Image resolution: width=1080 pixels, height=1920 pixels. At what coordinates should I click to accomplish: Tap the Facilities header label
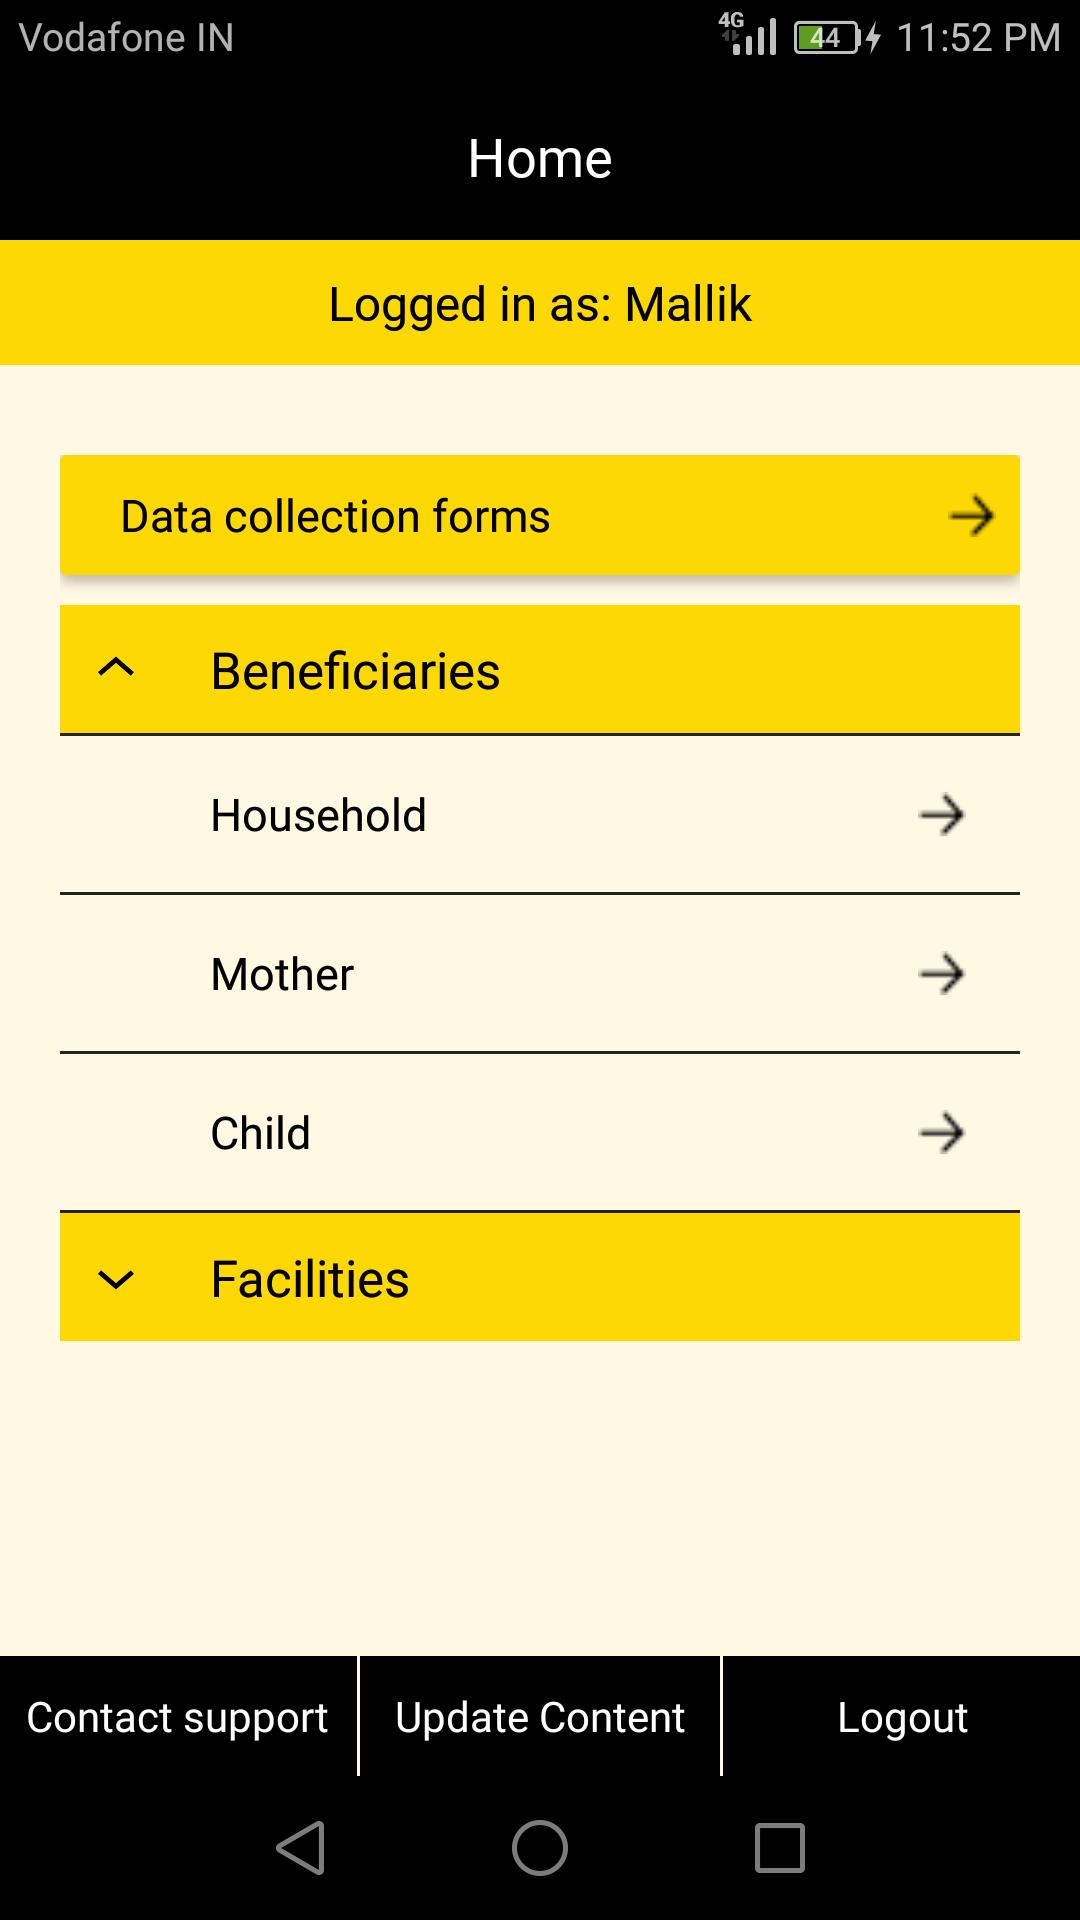[x=310, y=1279]
